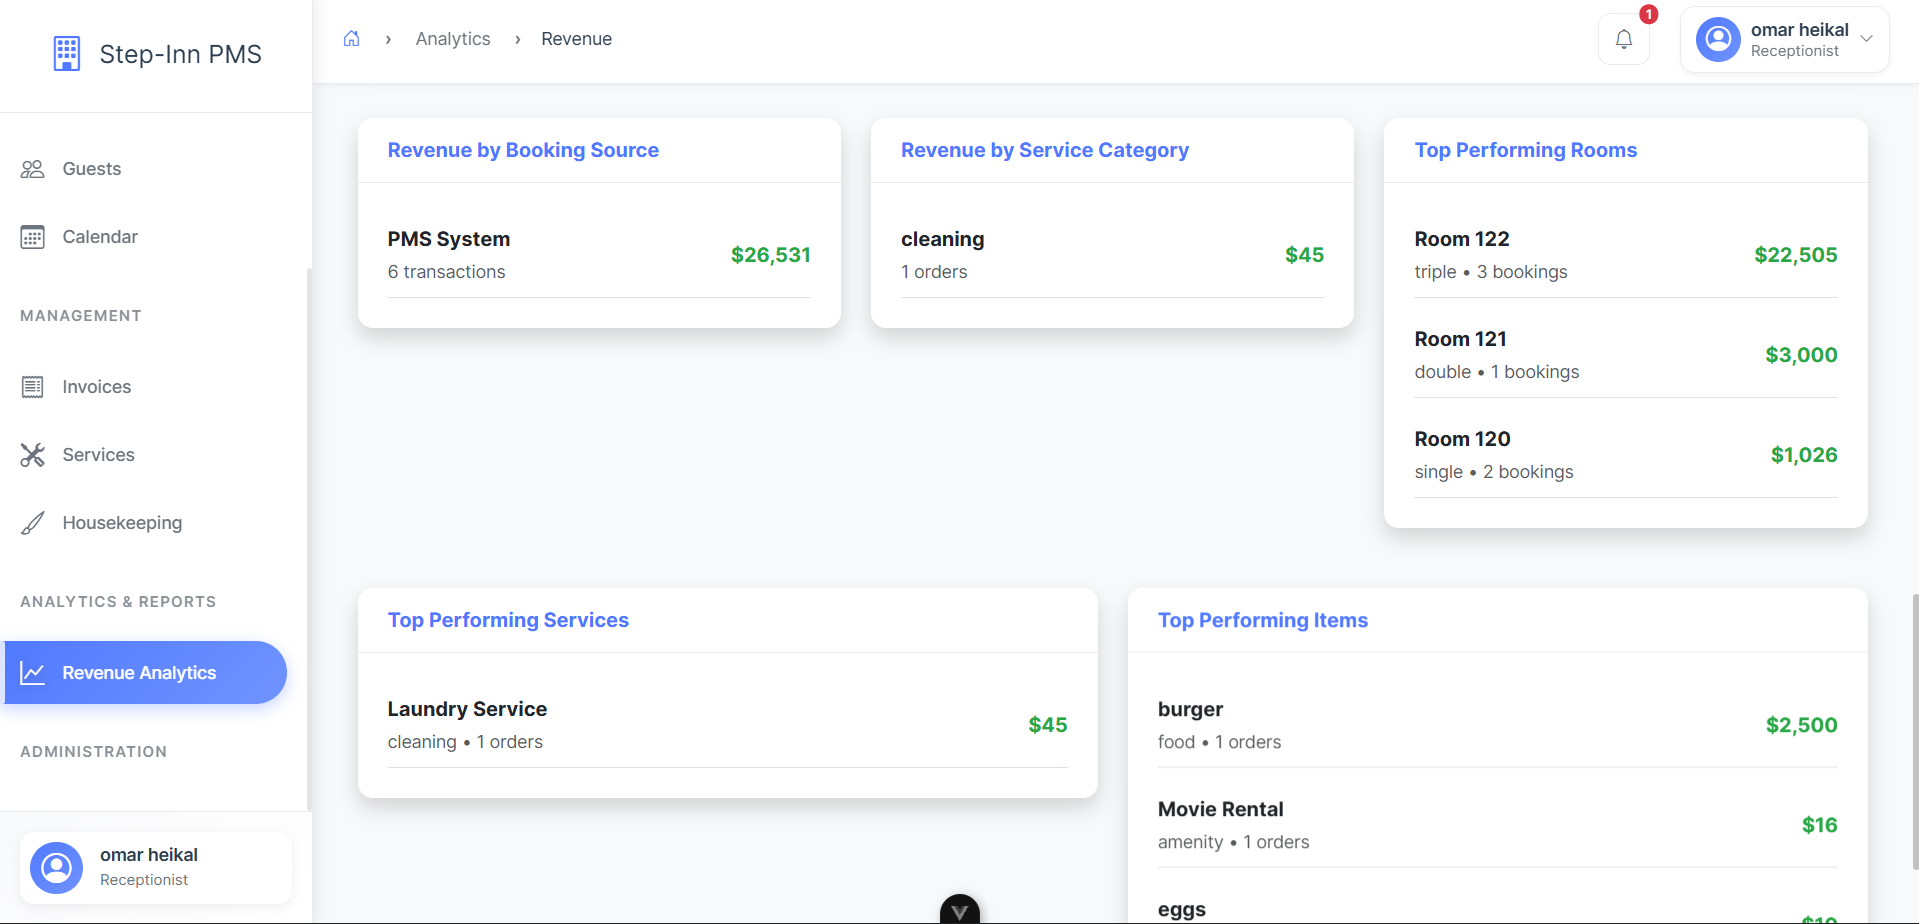Image resolution: width=1919 pixels, height=924 pixels.
Task: Navigate to the Analytics breadcrumb item
Action: pos(452,38)
